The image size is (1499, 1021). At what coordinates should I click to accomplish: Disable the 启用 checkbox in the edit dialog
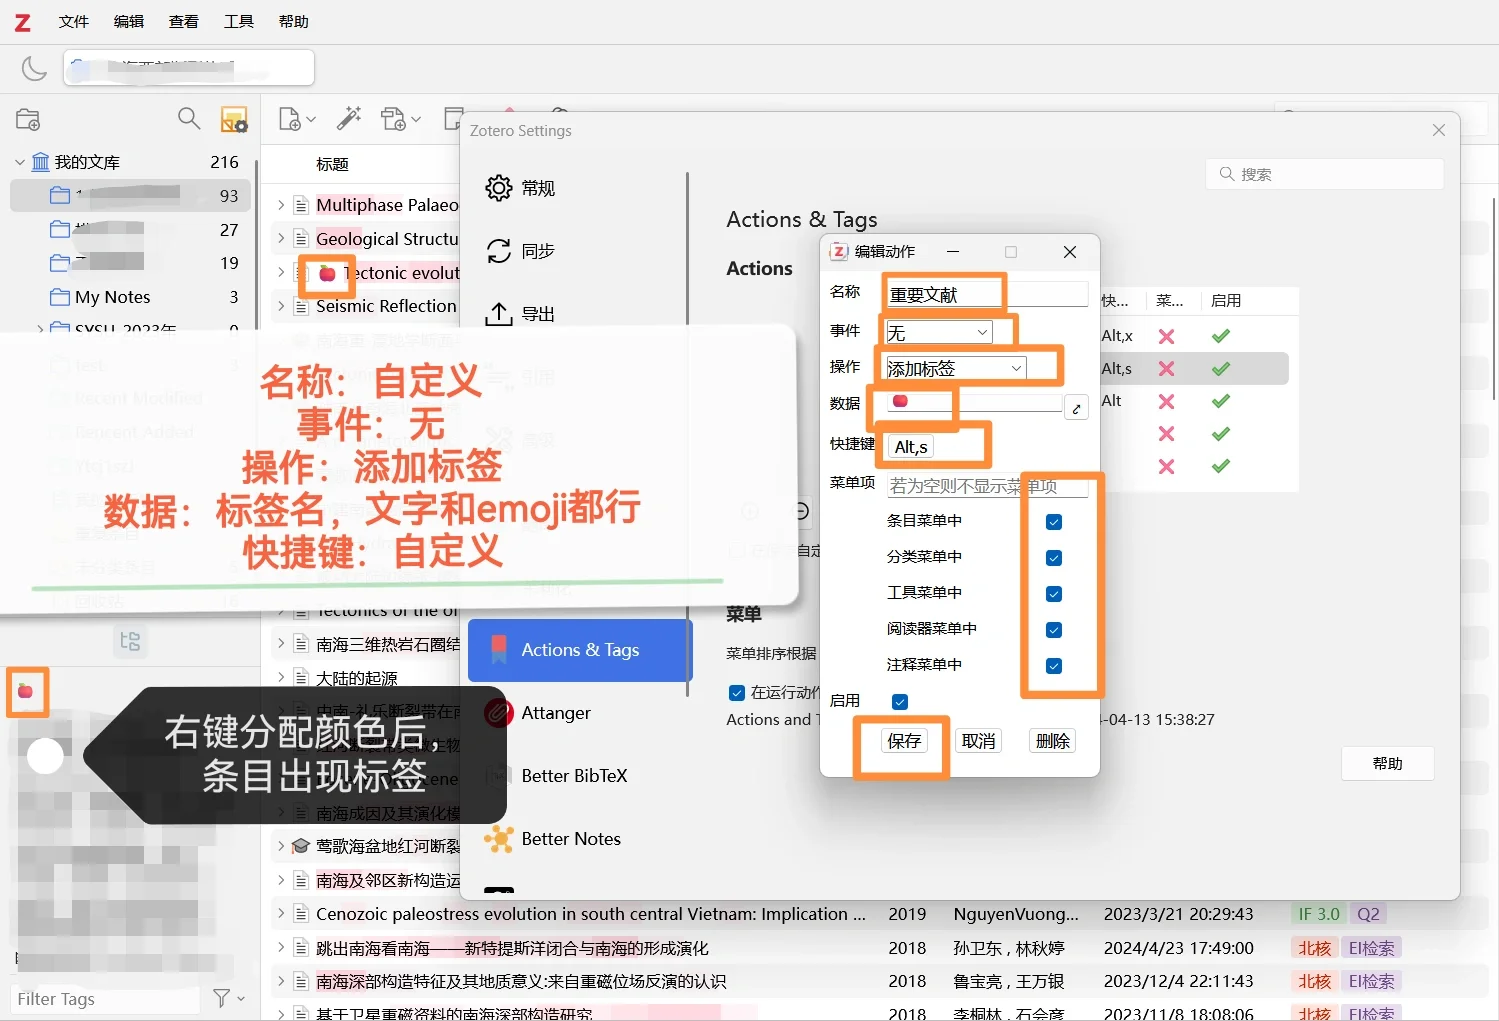pyautogui.click(x=901, y=701)
